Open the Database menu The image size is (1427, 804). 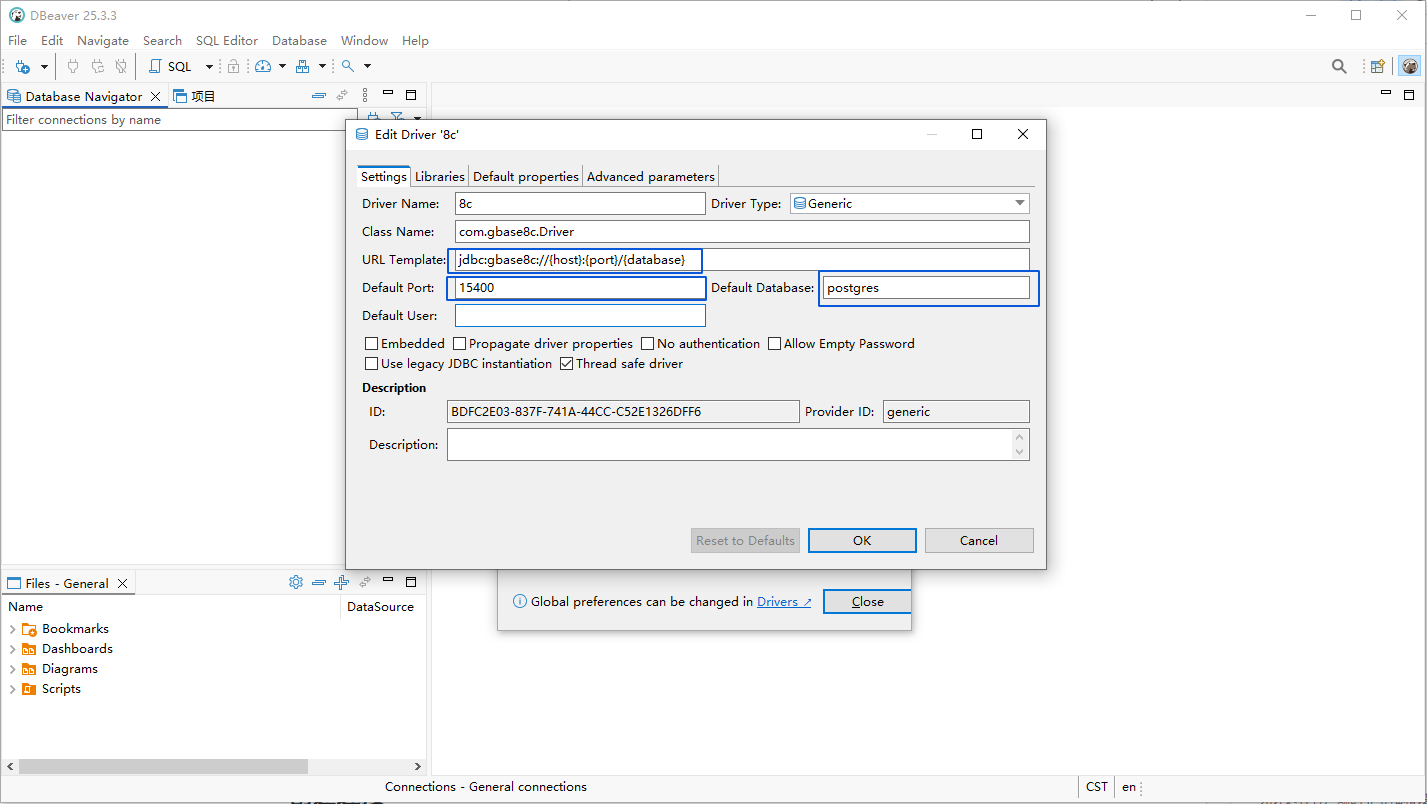299,41
